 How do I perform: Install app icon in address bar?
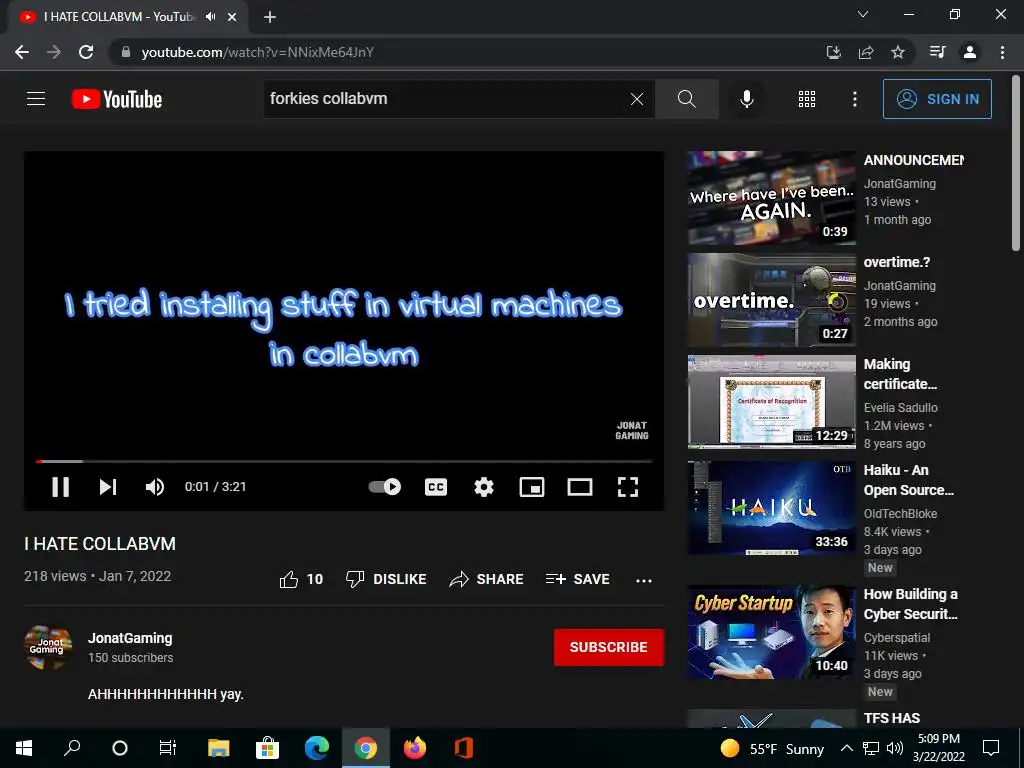833,52
